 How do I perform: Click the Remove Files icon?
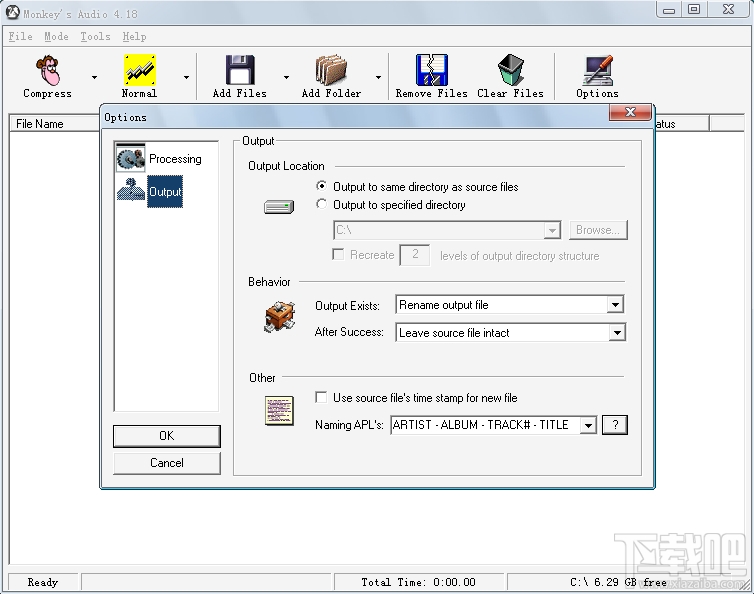coord(431,70)
